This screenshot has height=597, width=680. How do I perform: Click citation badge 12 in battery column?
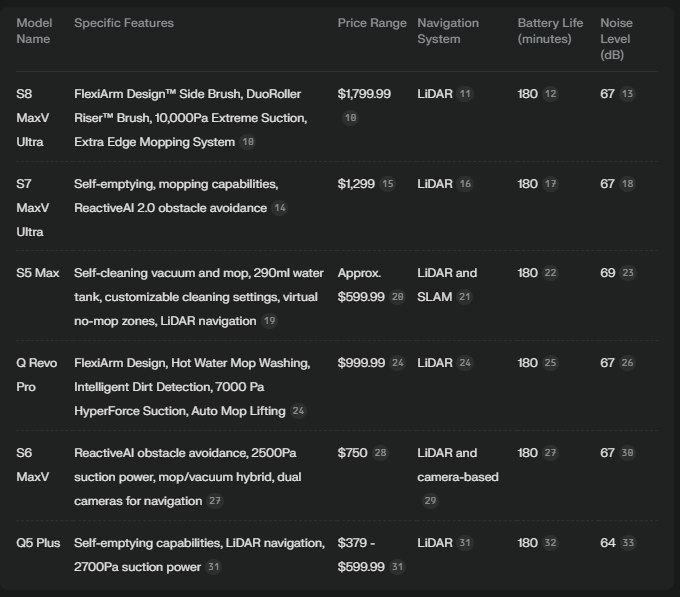[550, 94]
